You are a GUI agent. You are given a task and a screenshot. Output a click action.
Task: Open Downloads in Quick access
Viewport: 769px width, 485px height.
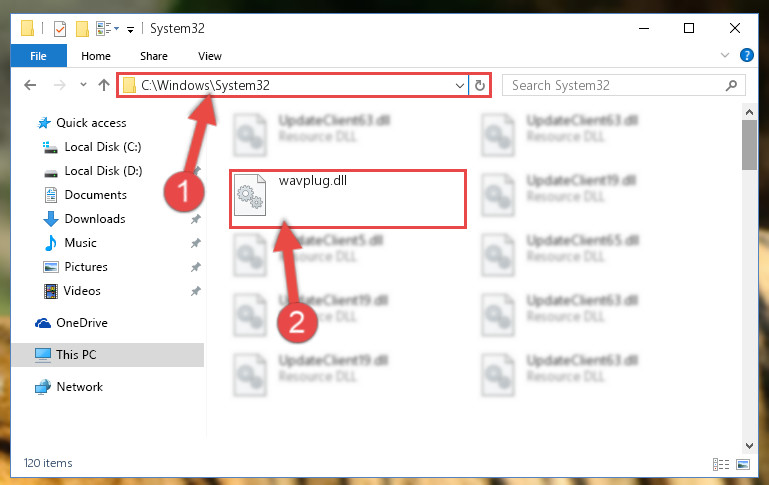coord(95,219)
